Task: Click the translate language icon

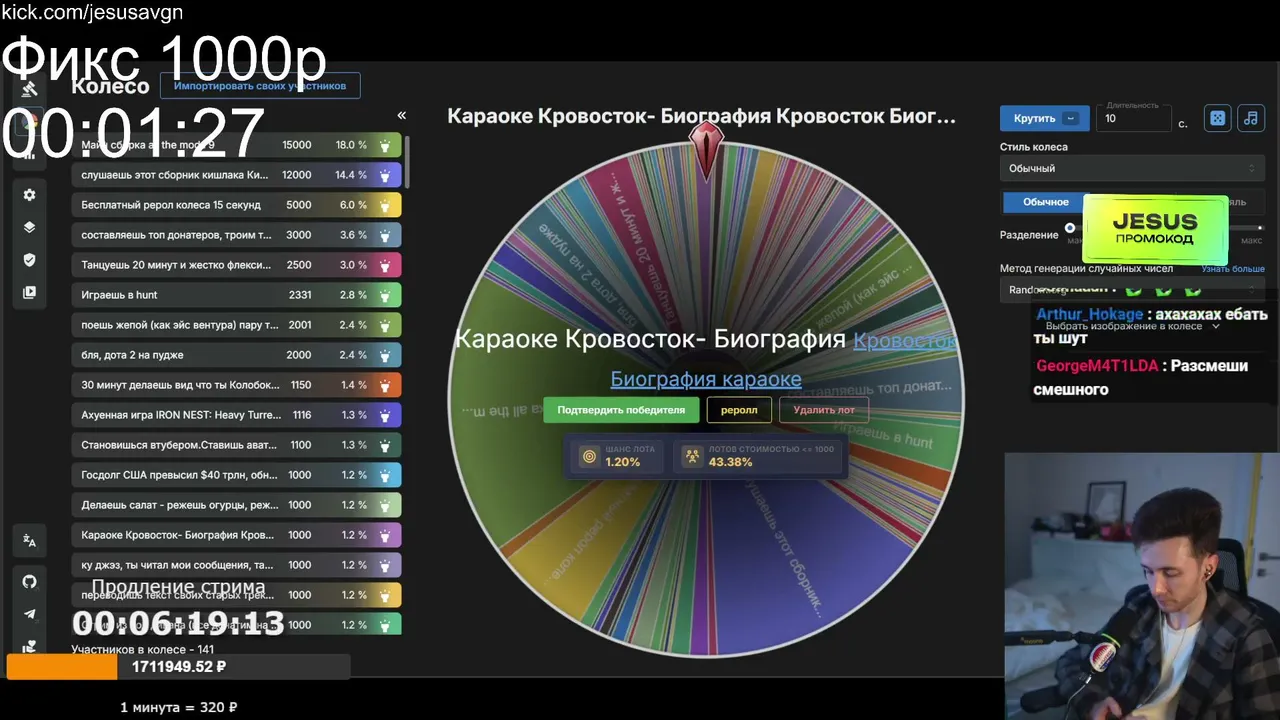Action: tap(30, 541)
